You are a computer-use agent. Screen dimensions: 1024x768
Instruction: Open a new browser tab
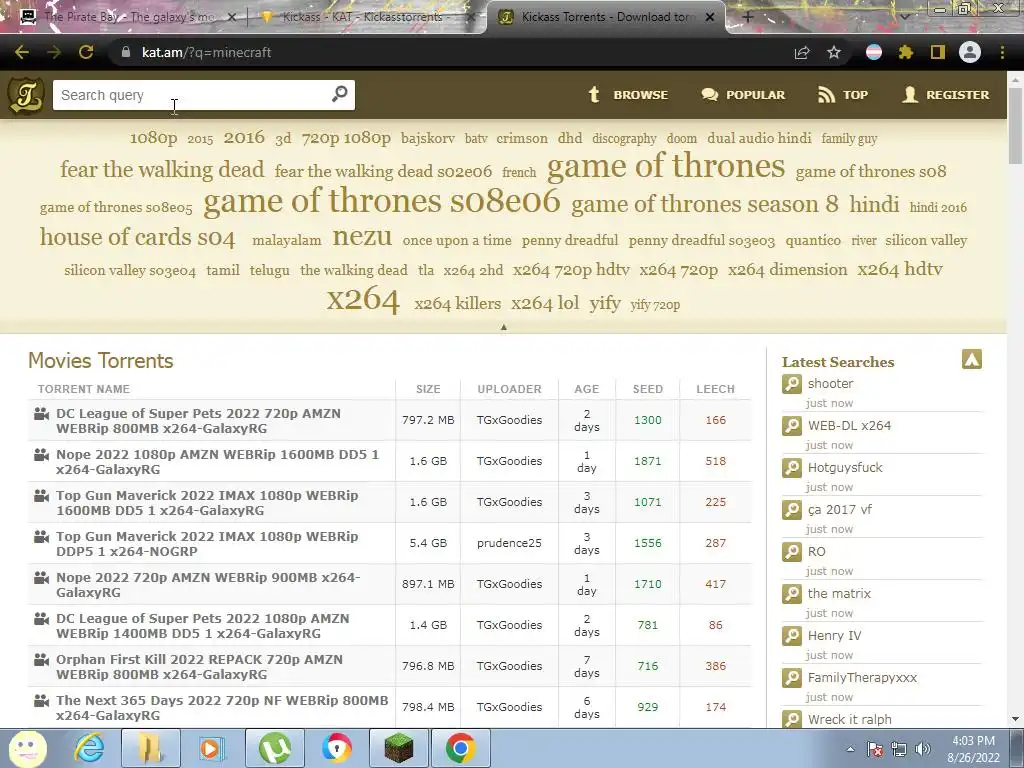point(748,17)
